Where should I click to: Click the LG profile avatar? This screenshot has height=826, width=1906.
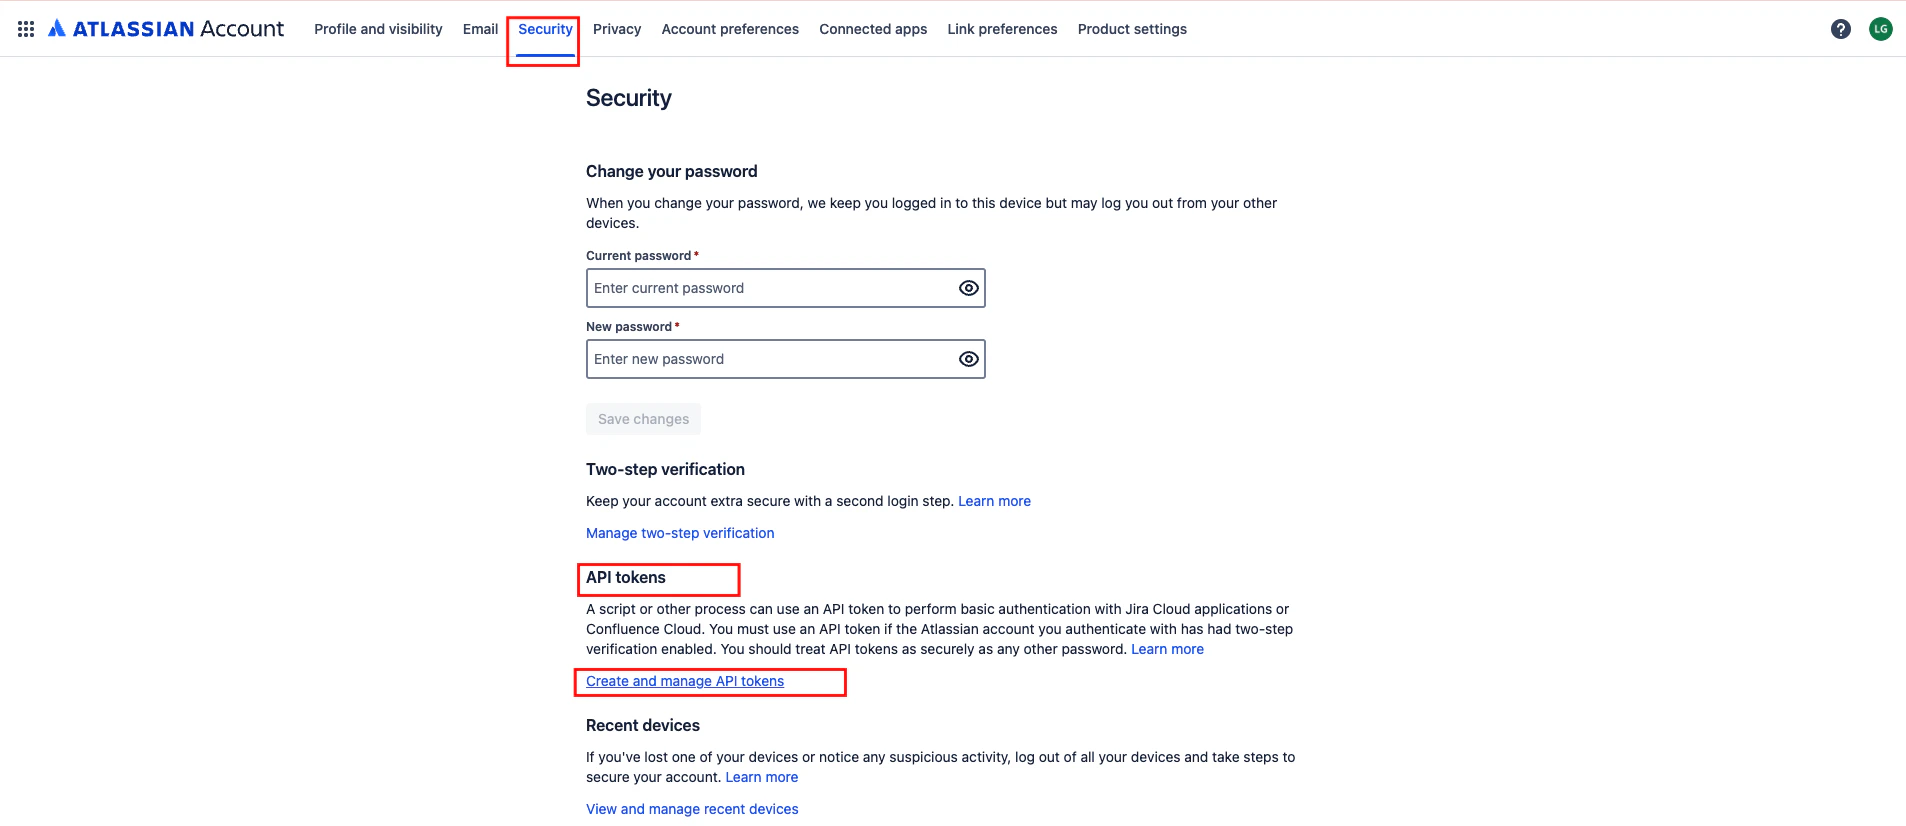point(1881,28)
